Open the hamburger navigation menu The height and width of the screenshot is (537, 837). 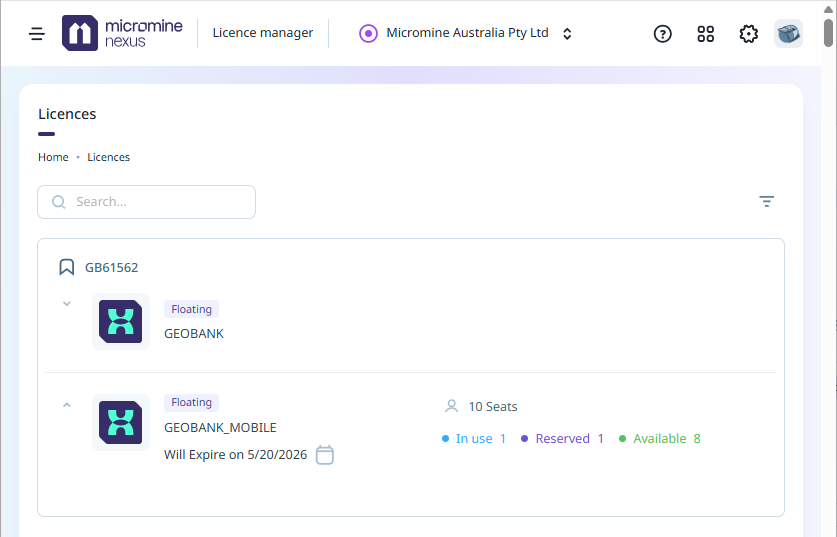pyautogui.click(x=37, y=33)
